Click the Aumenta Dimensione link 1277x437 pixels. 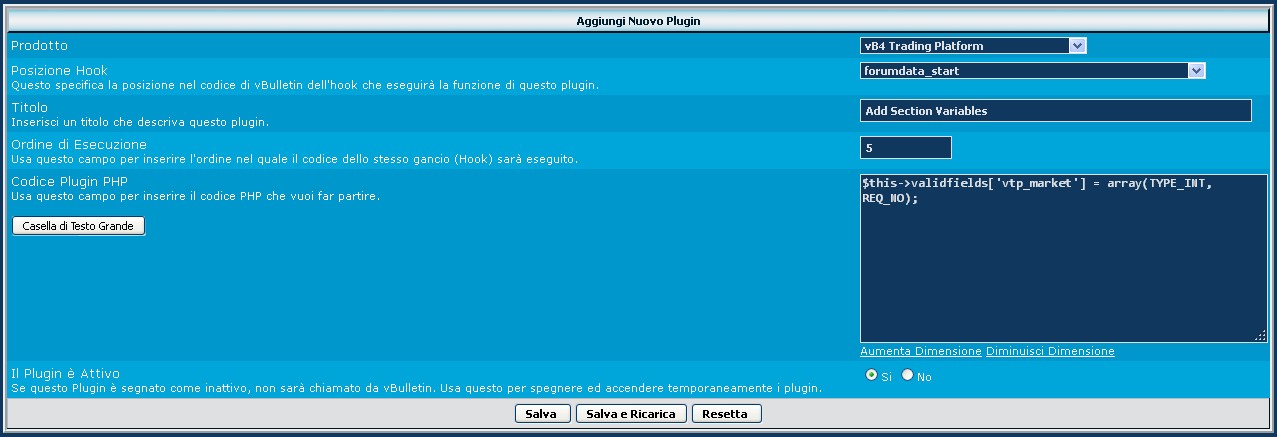point(920,352)
